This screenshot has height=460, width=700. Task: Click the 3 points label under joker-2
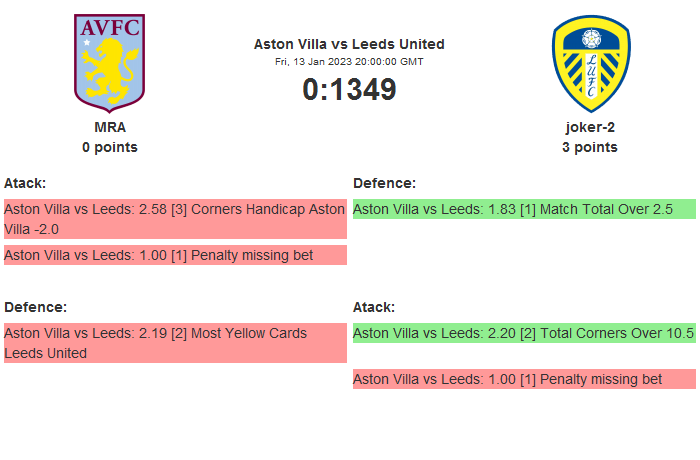click(x=590, y=147)
